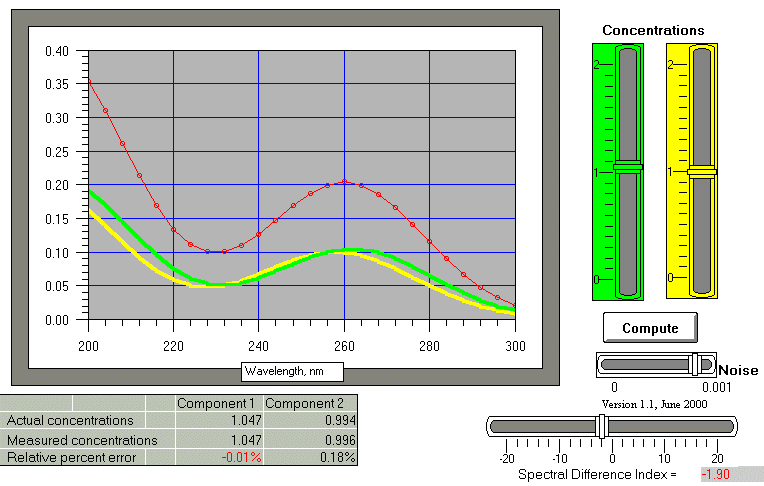This screenshot has width=764, height=486.
Task: Click measured concentration value 0.996
Action: point(311,440)
